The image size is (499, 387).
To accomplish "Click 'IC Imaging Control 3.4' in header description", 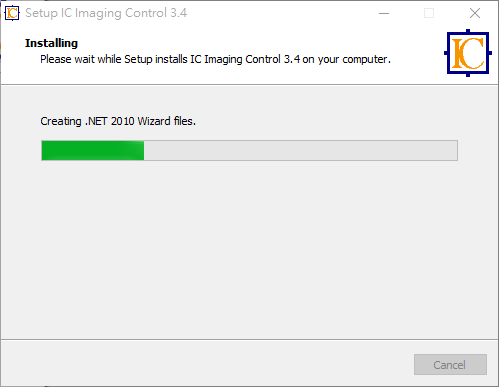I will coord(245,59).
